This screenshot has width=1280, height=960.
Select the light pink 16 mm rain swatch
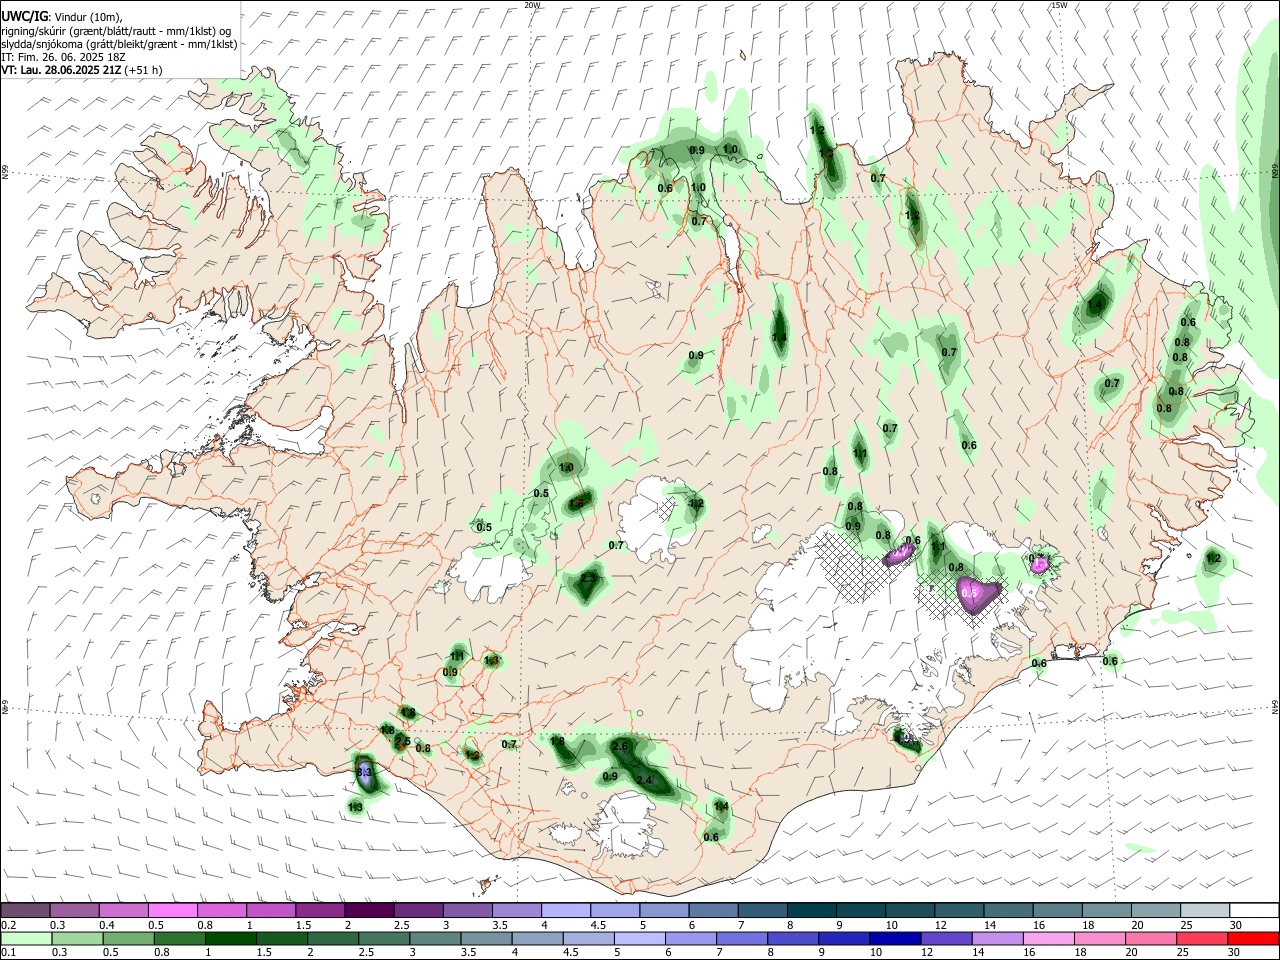[1049, 939]
